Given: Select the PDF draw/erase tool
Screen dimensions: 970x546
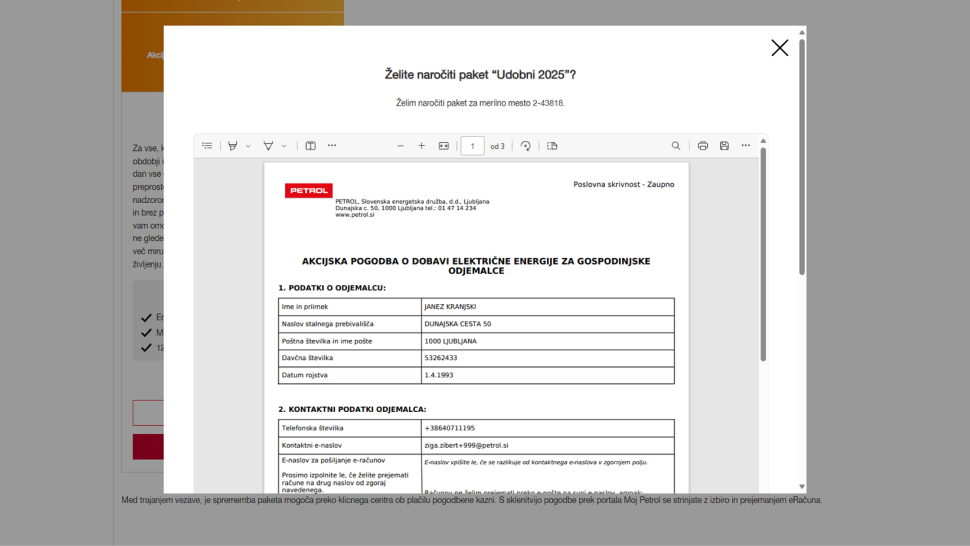Looking at the screenshot, I should tap(268, 146).
